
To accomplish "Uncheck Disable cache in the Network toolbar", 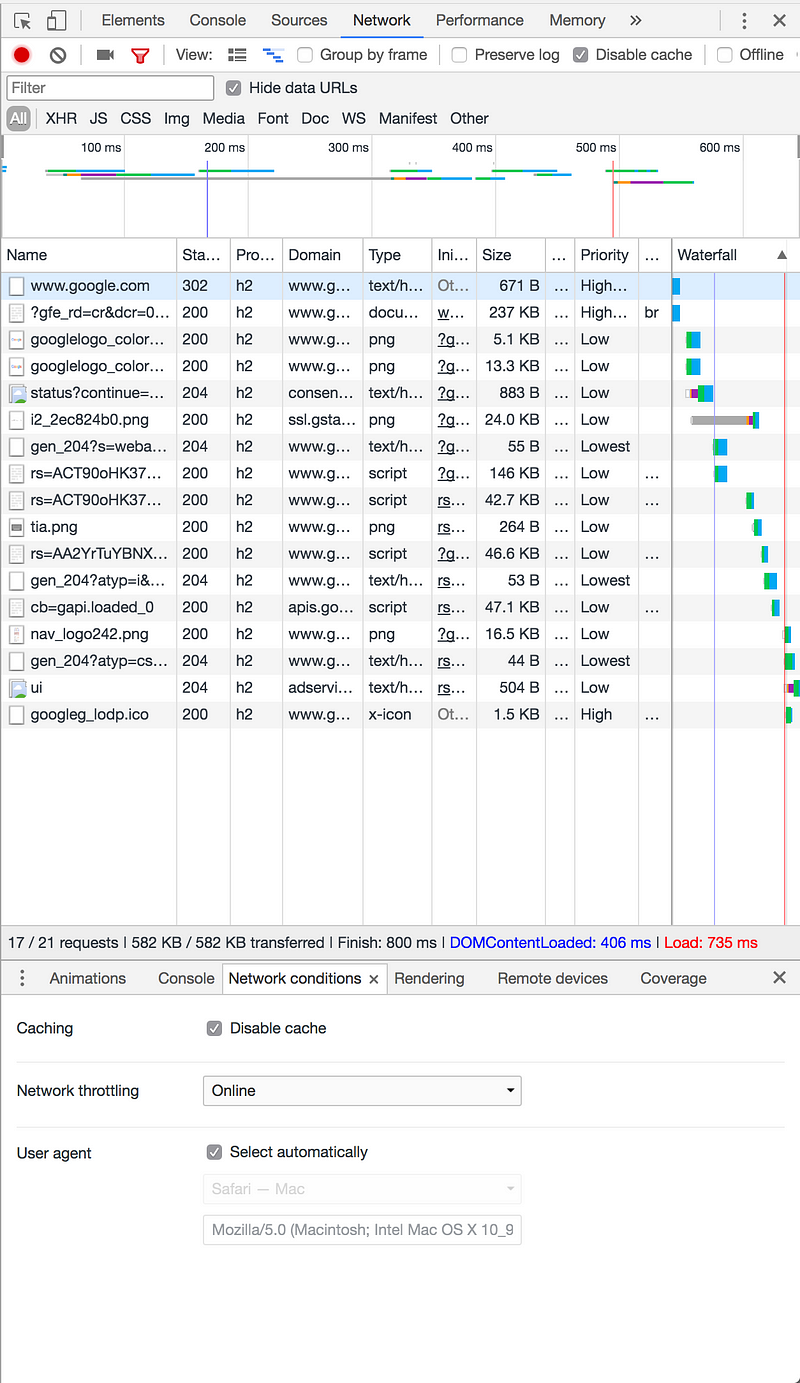I will tap(580, 55).
